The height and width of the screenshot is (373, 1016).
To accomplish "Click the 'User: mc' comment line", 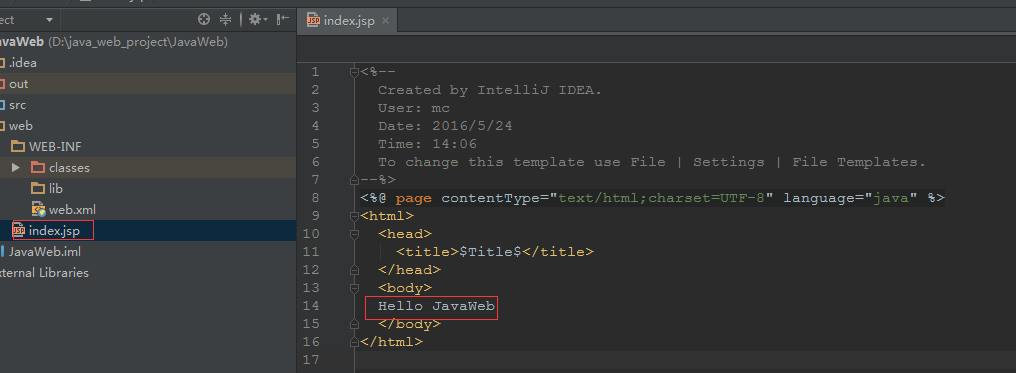I will (414, 108).
